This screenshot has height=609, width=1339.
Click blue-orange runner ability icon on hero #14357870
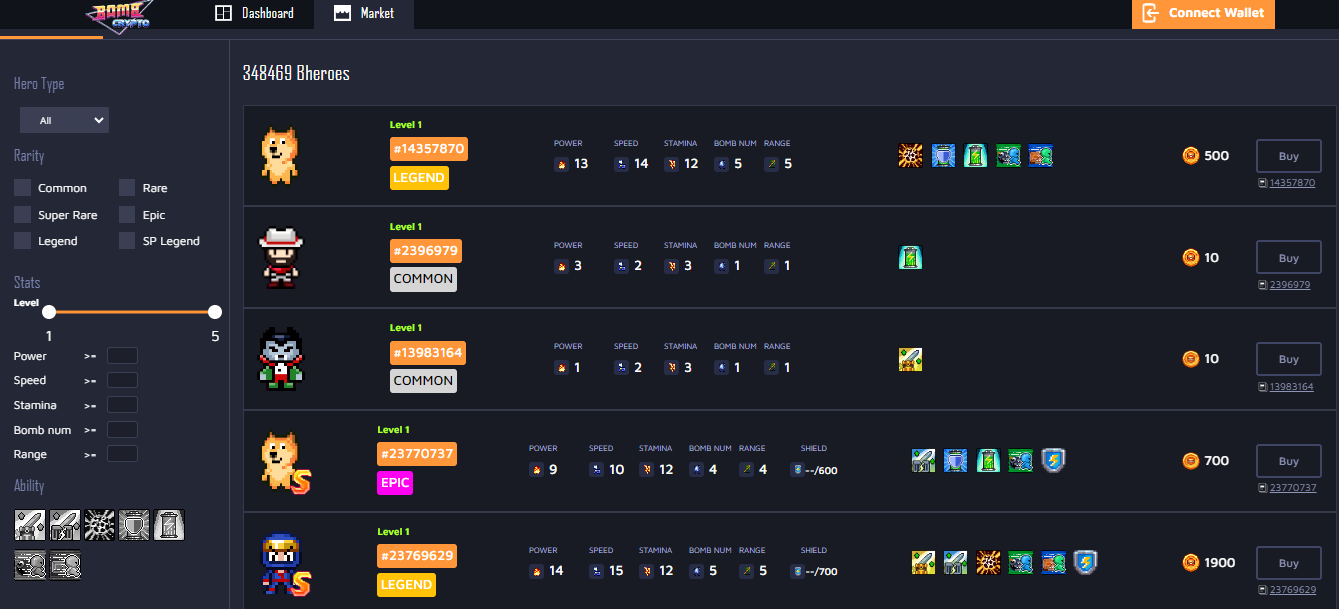pos(1041,156)
